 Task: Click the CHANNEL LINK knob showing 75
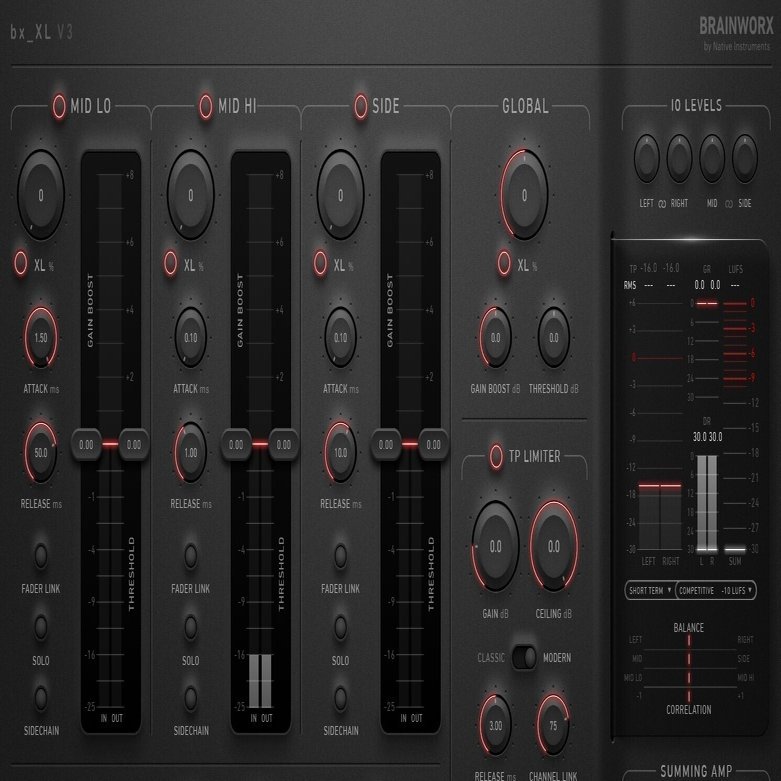point(554,725)
